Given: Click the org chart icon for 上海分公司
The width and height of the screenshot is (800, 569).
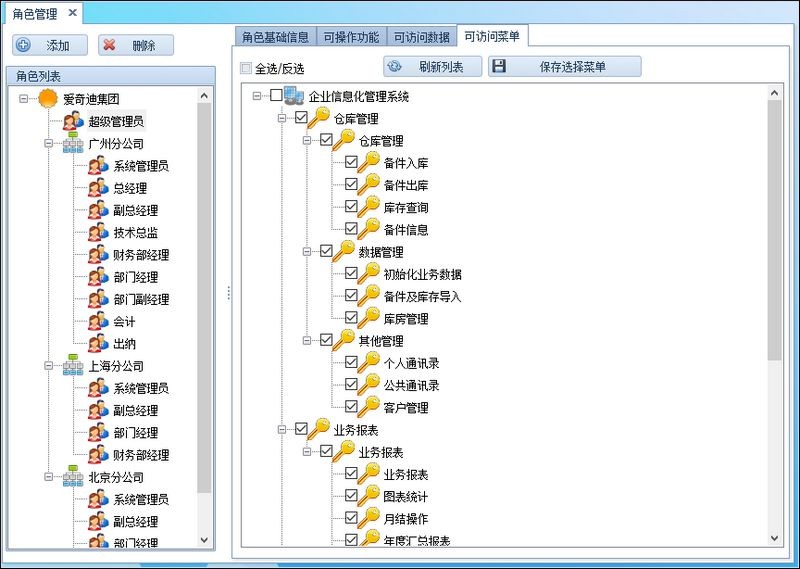Looking at the screenshot, I should 73,365.
